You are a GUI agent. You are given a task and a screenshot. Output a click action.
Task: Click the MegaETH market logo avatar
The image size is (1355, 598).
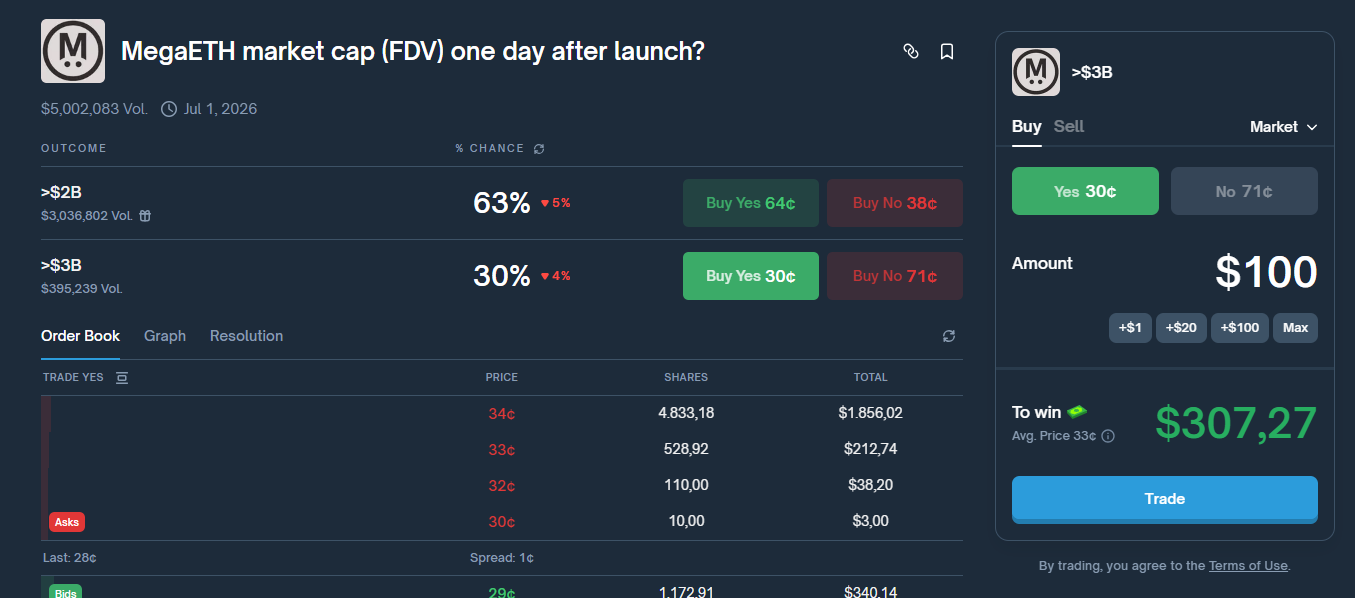[x=72, y=50]
